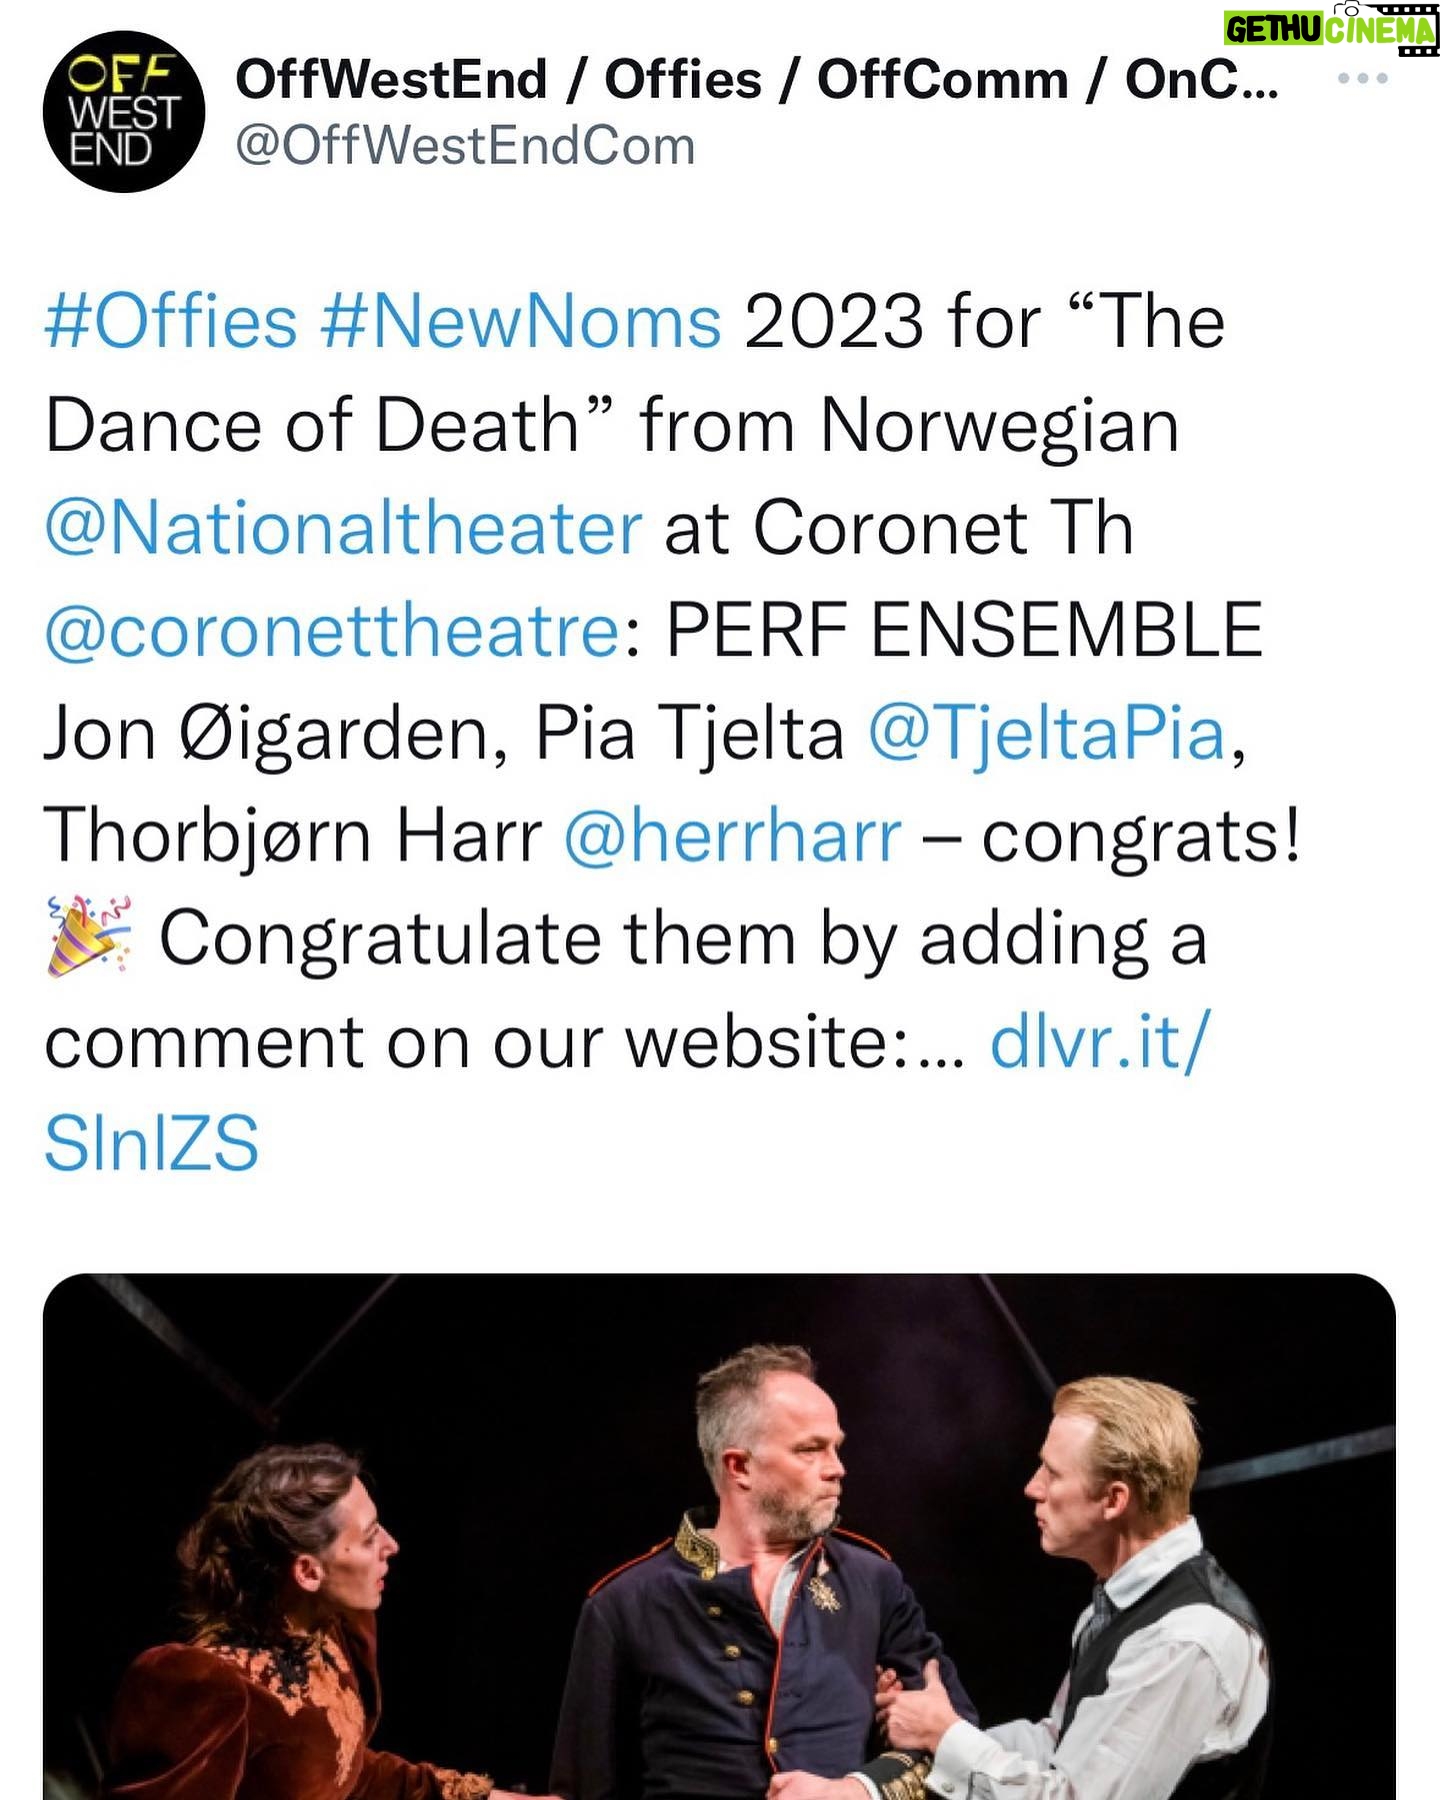The height and width of the screenshot is (1800, 1440).
Task: Open the @TjeltaPia mention
Action: click(1046, 733)
